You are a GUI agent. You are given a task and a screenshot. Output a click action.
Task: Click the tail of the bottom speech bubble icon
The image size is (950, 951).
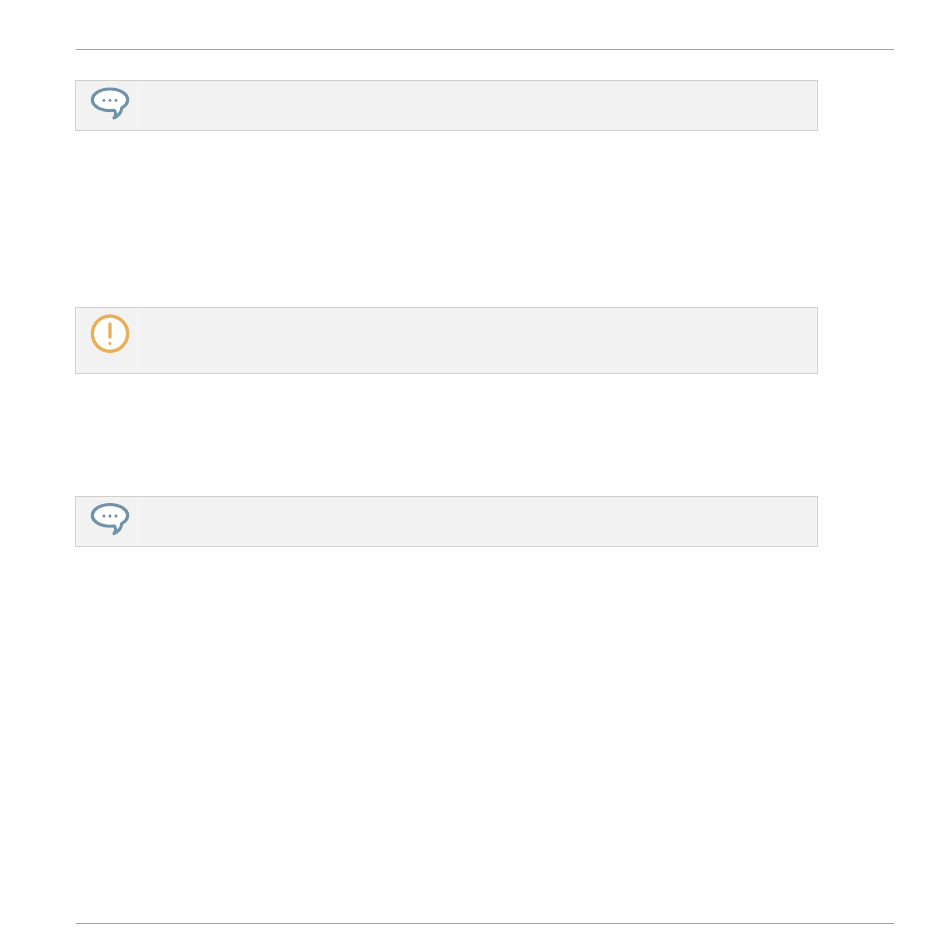[118, 529]
